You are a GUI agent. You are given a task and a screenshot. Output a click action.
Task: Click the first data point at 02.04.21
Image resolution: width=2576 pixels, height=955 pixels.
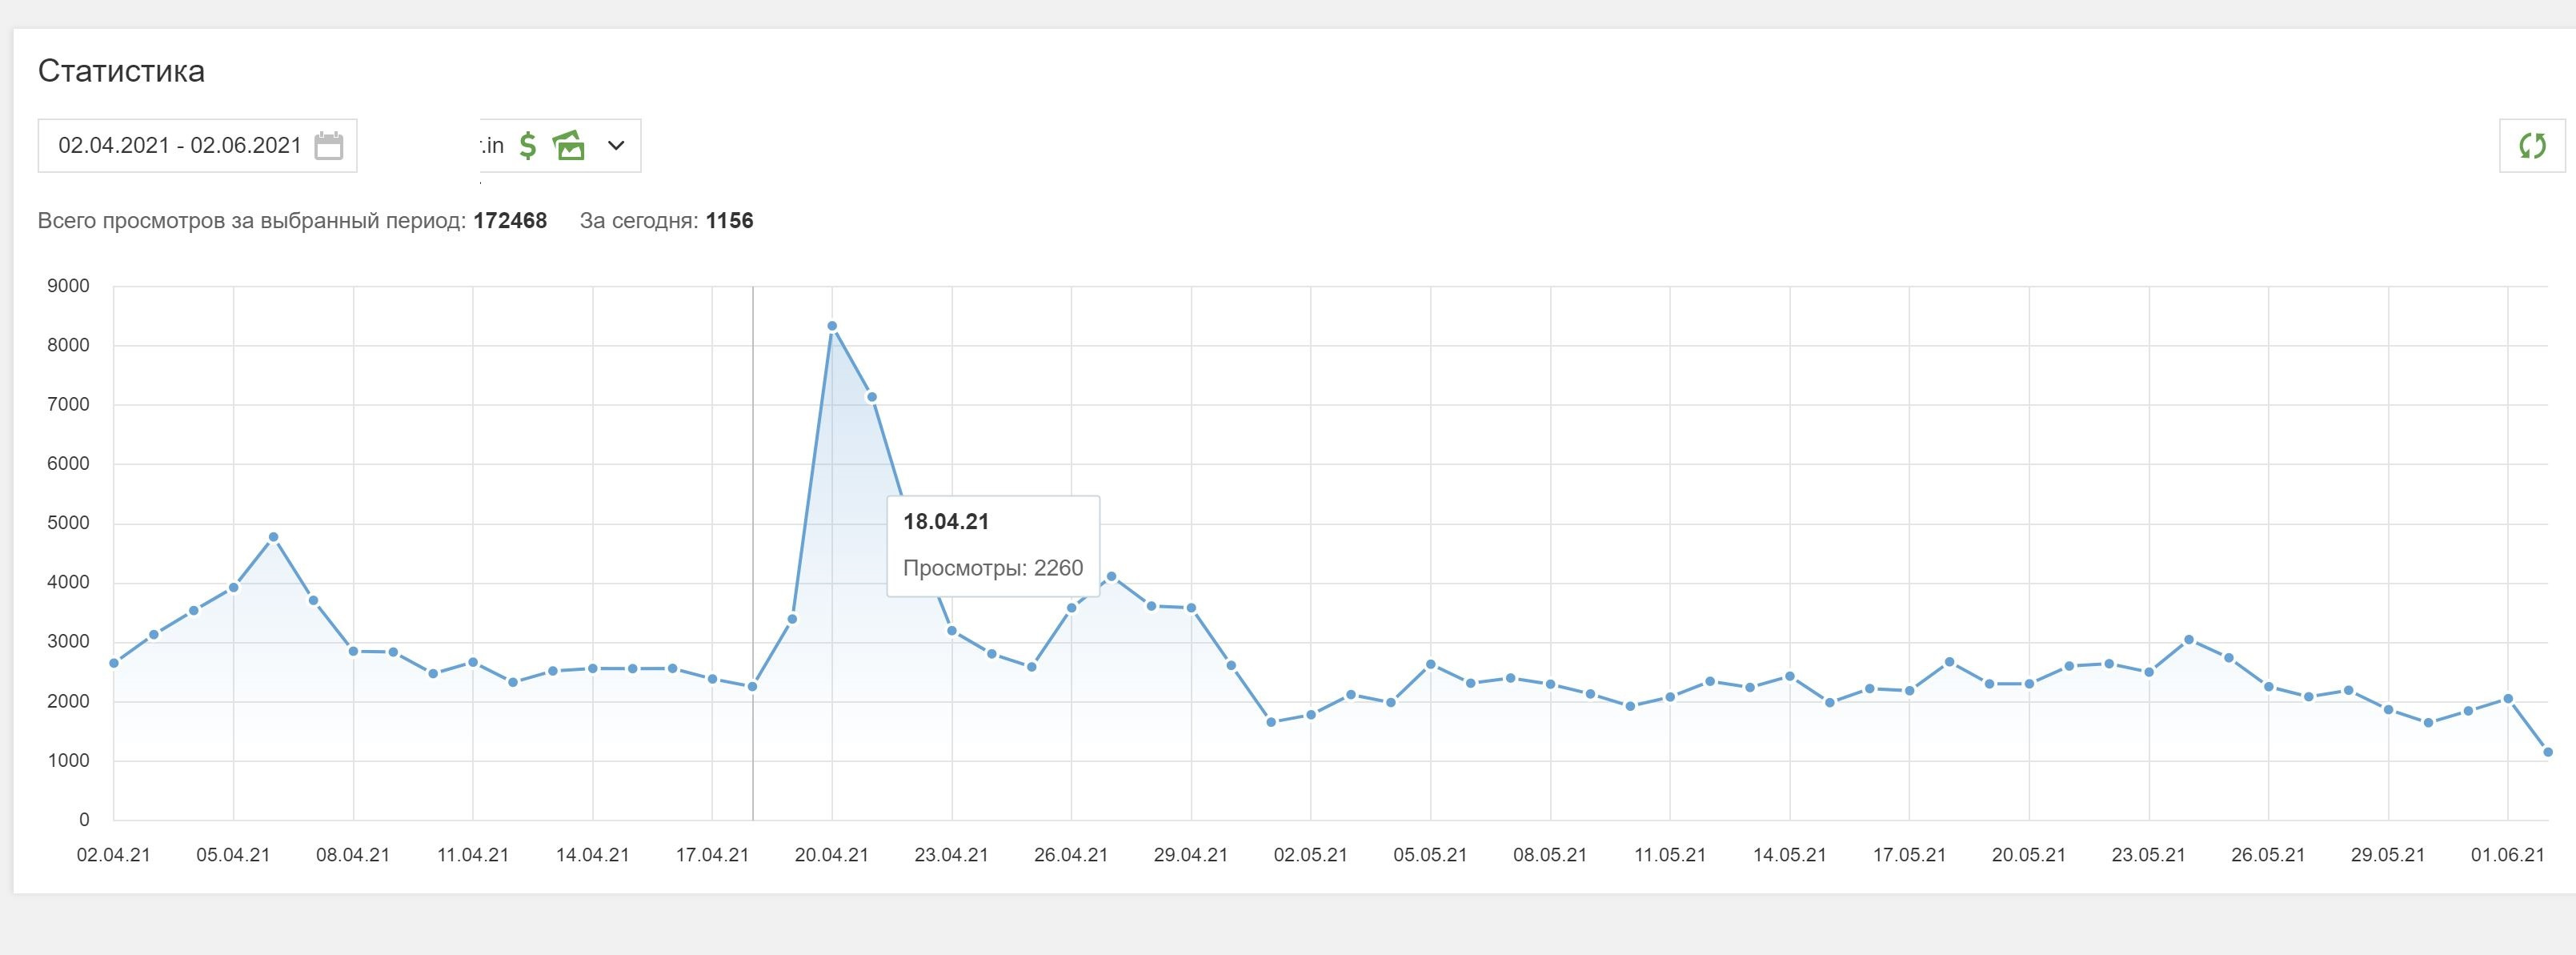114,663
